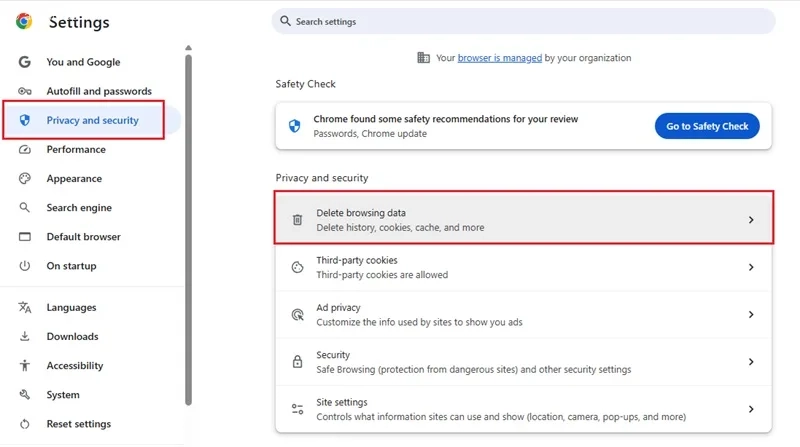Viewport: 800px width, 447px height.
Task: Click the Search settings input field
Action: pos(523,21)
